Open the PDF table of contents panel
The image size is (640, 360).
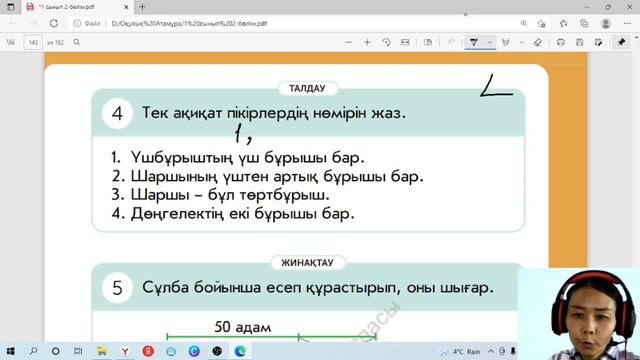pos(11,42)
